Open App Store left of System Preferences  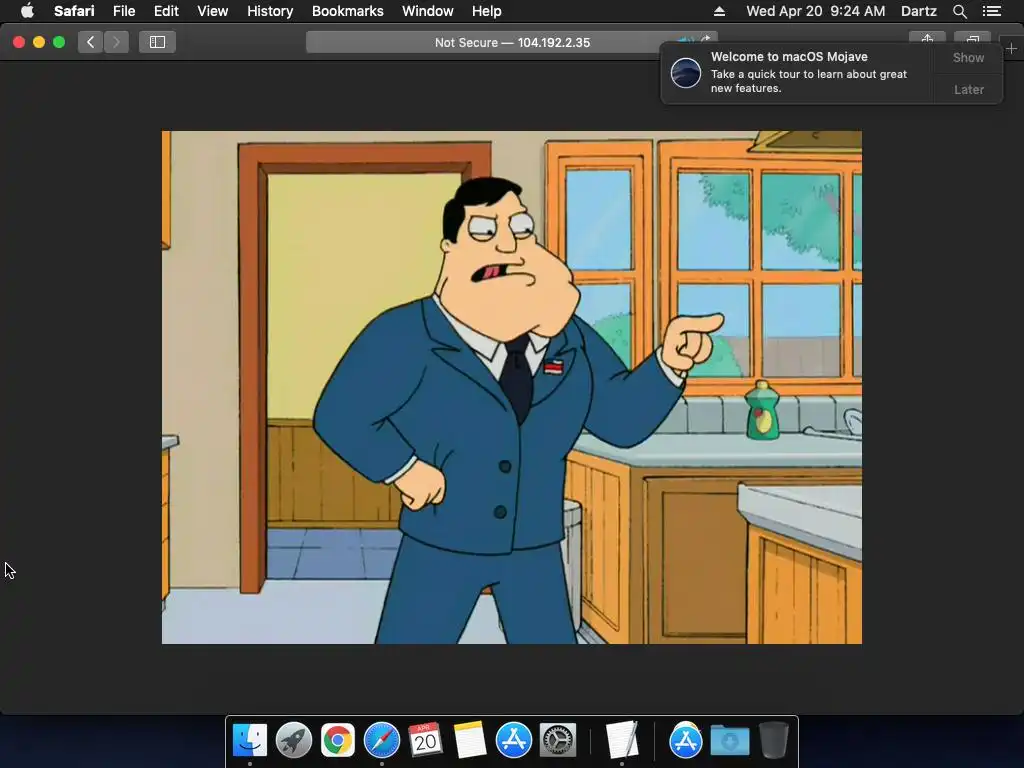[x=513, y=740]
